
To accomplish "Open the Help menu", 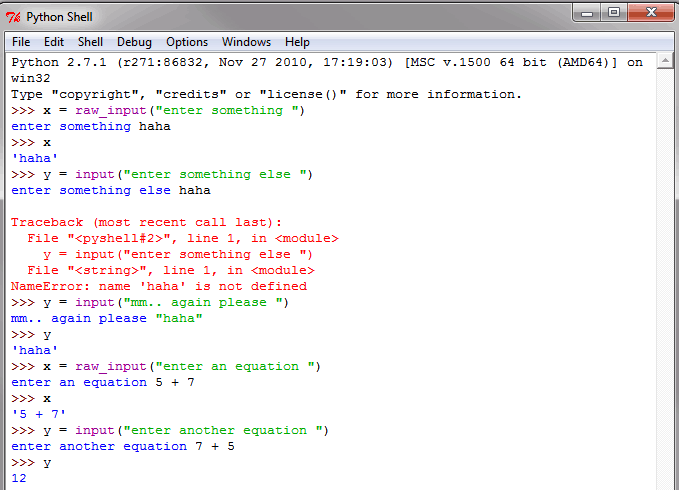I will click(297, 42).
